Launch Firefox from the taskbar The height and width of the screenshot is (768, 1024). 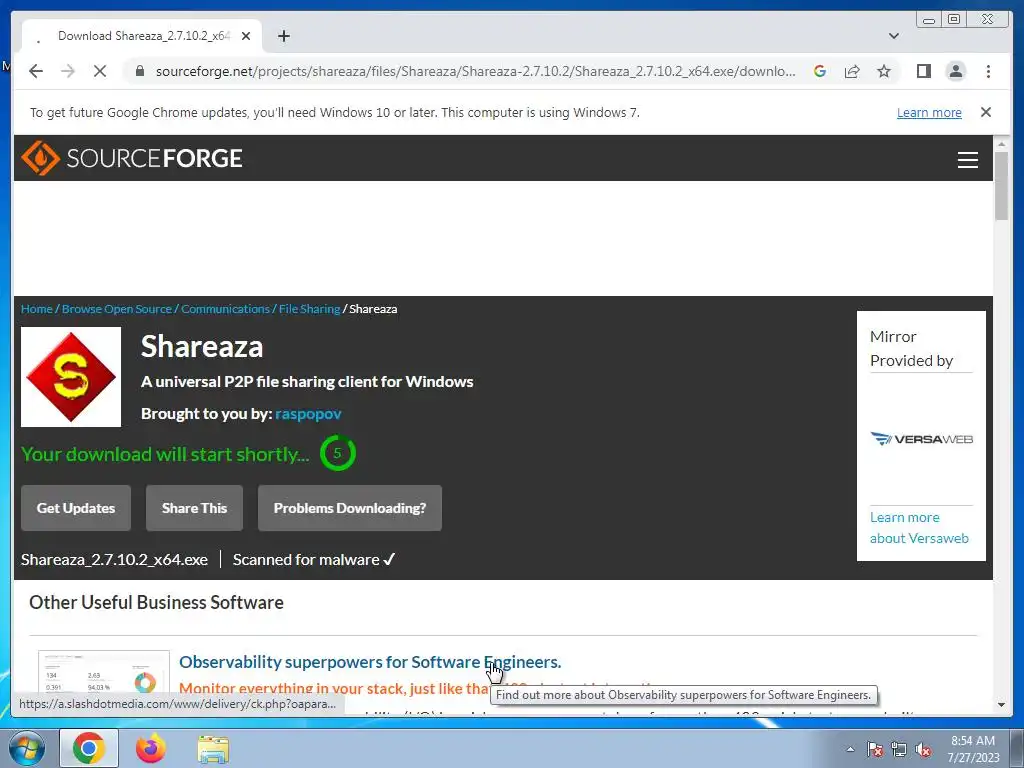point(151,748)
